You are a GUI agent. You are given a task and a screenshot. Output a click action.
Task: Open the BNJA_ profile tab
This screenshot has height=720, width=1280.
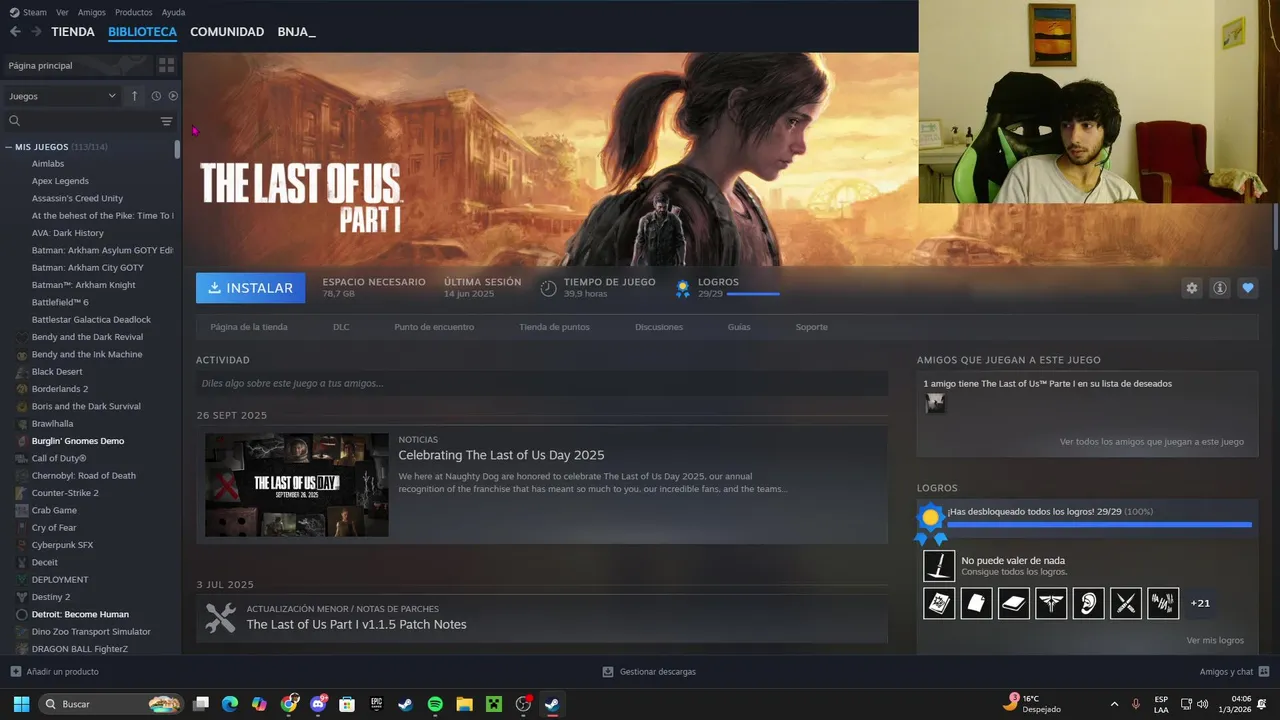click(x=296, y=32)
